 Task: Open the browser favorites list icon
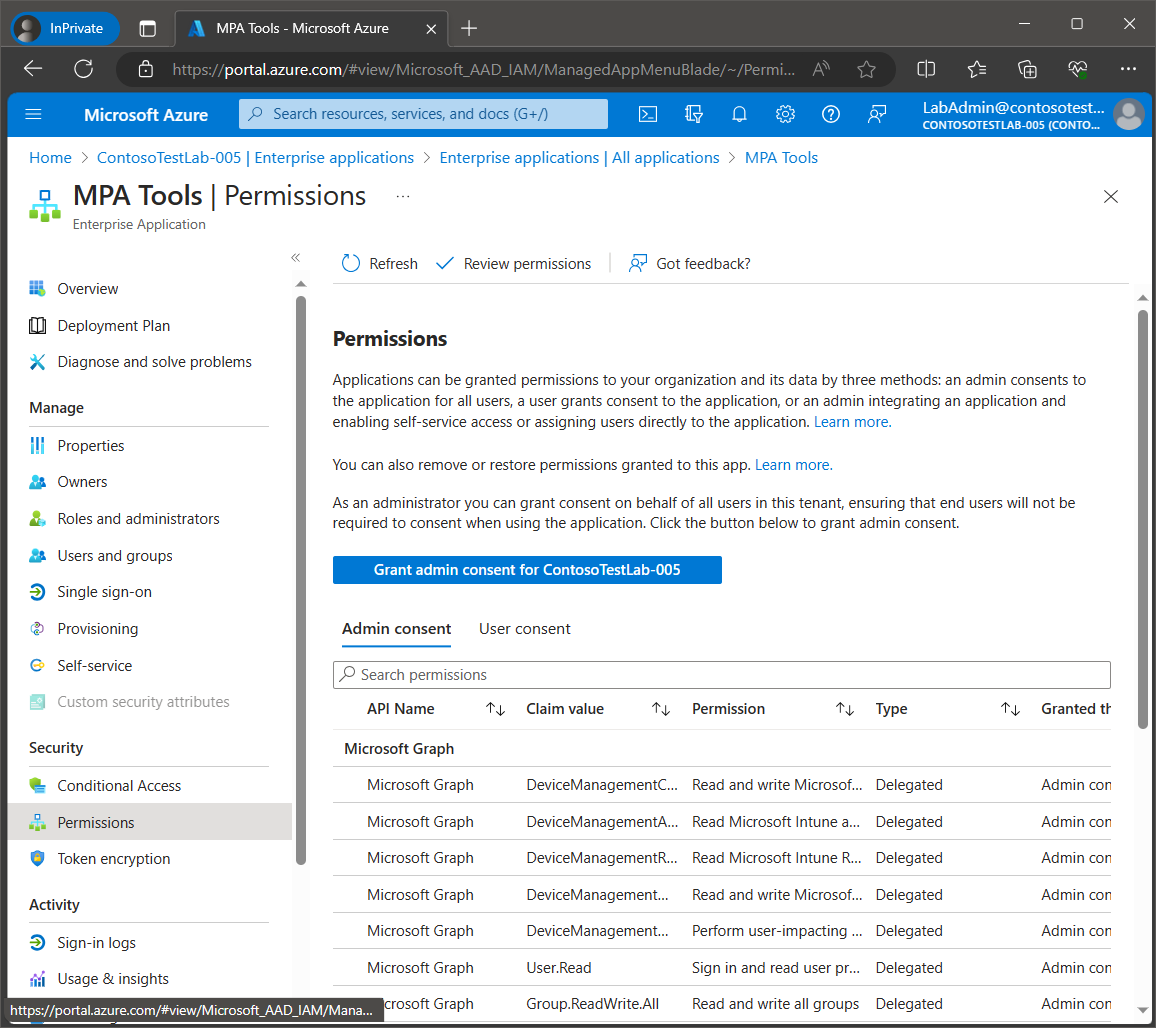(977, 69)
